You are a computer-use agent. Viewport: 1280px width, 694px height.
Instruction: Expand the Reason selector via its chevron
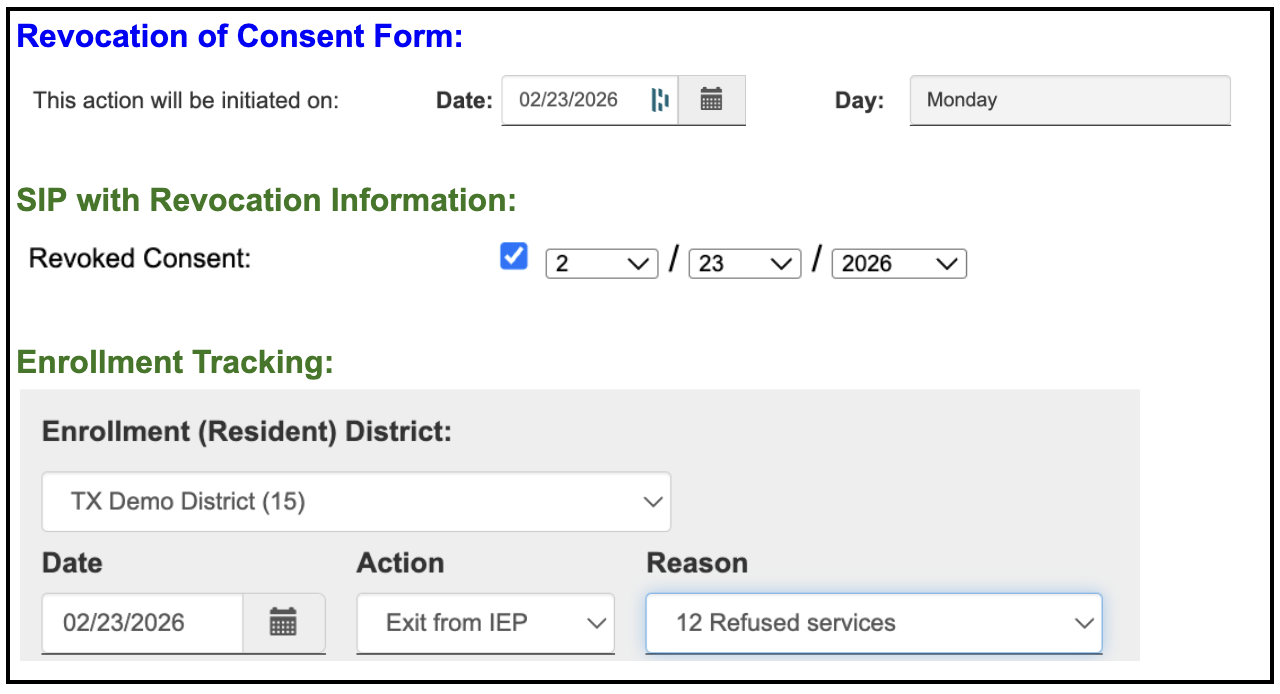coord(1084,623)
